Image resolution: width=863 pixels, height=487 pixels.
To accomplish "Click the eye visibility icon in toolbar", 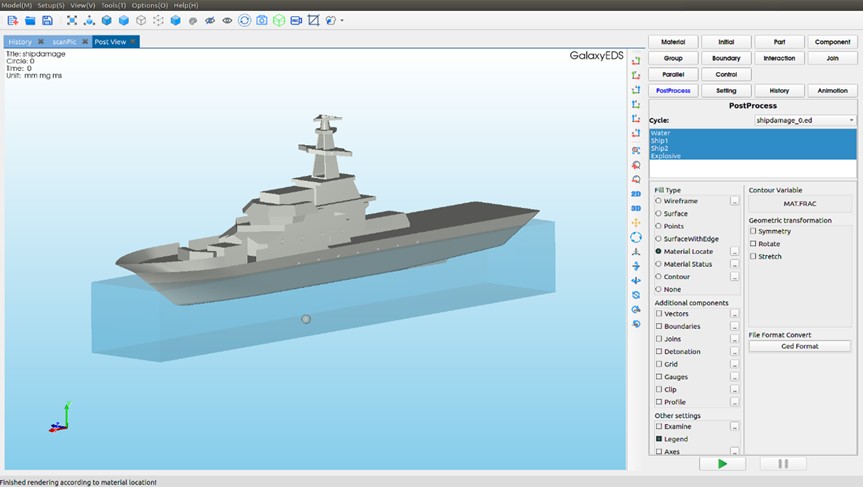I will point(227,20).
